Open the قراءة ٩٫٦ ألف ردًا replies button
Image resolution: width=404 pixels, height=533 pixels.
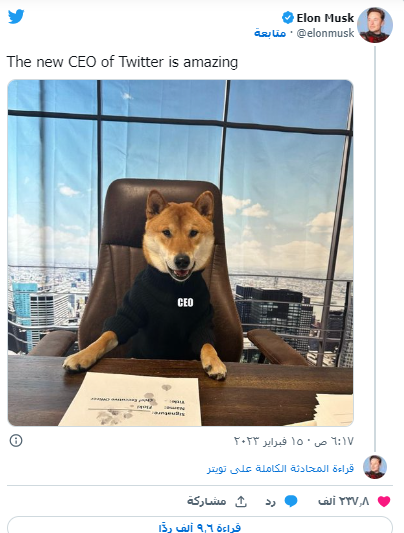200,525
